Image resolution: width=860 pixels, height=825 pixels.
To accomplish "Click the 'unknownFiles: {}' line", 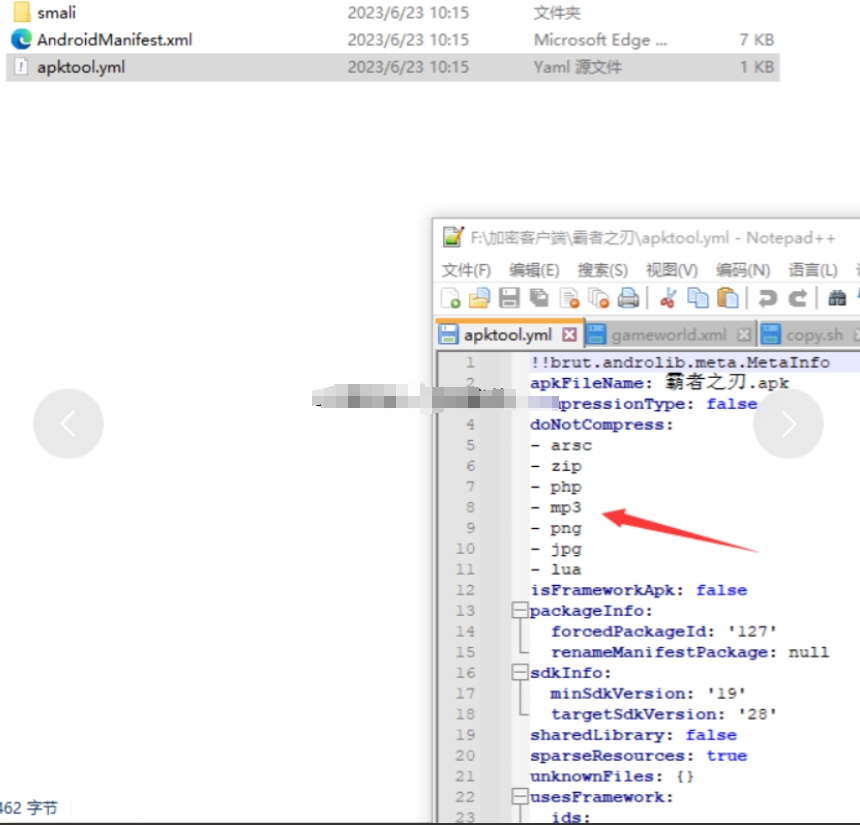I will pyautogui.click(x=612, y=777).
